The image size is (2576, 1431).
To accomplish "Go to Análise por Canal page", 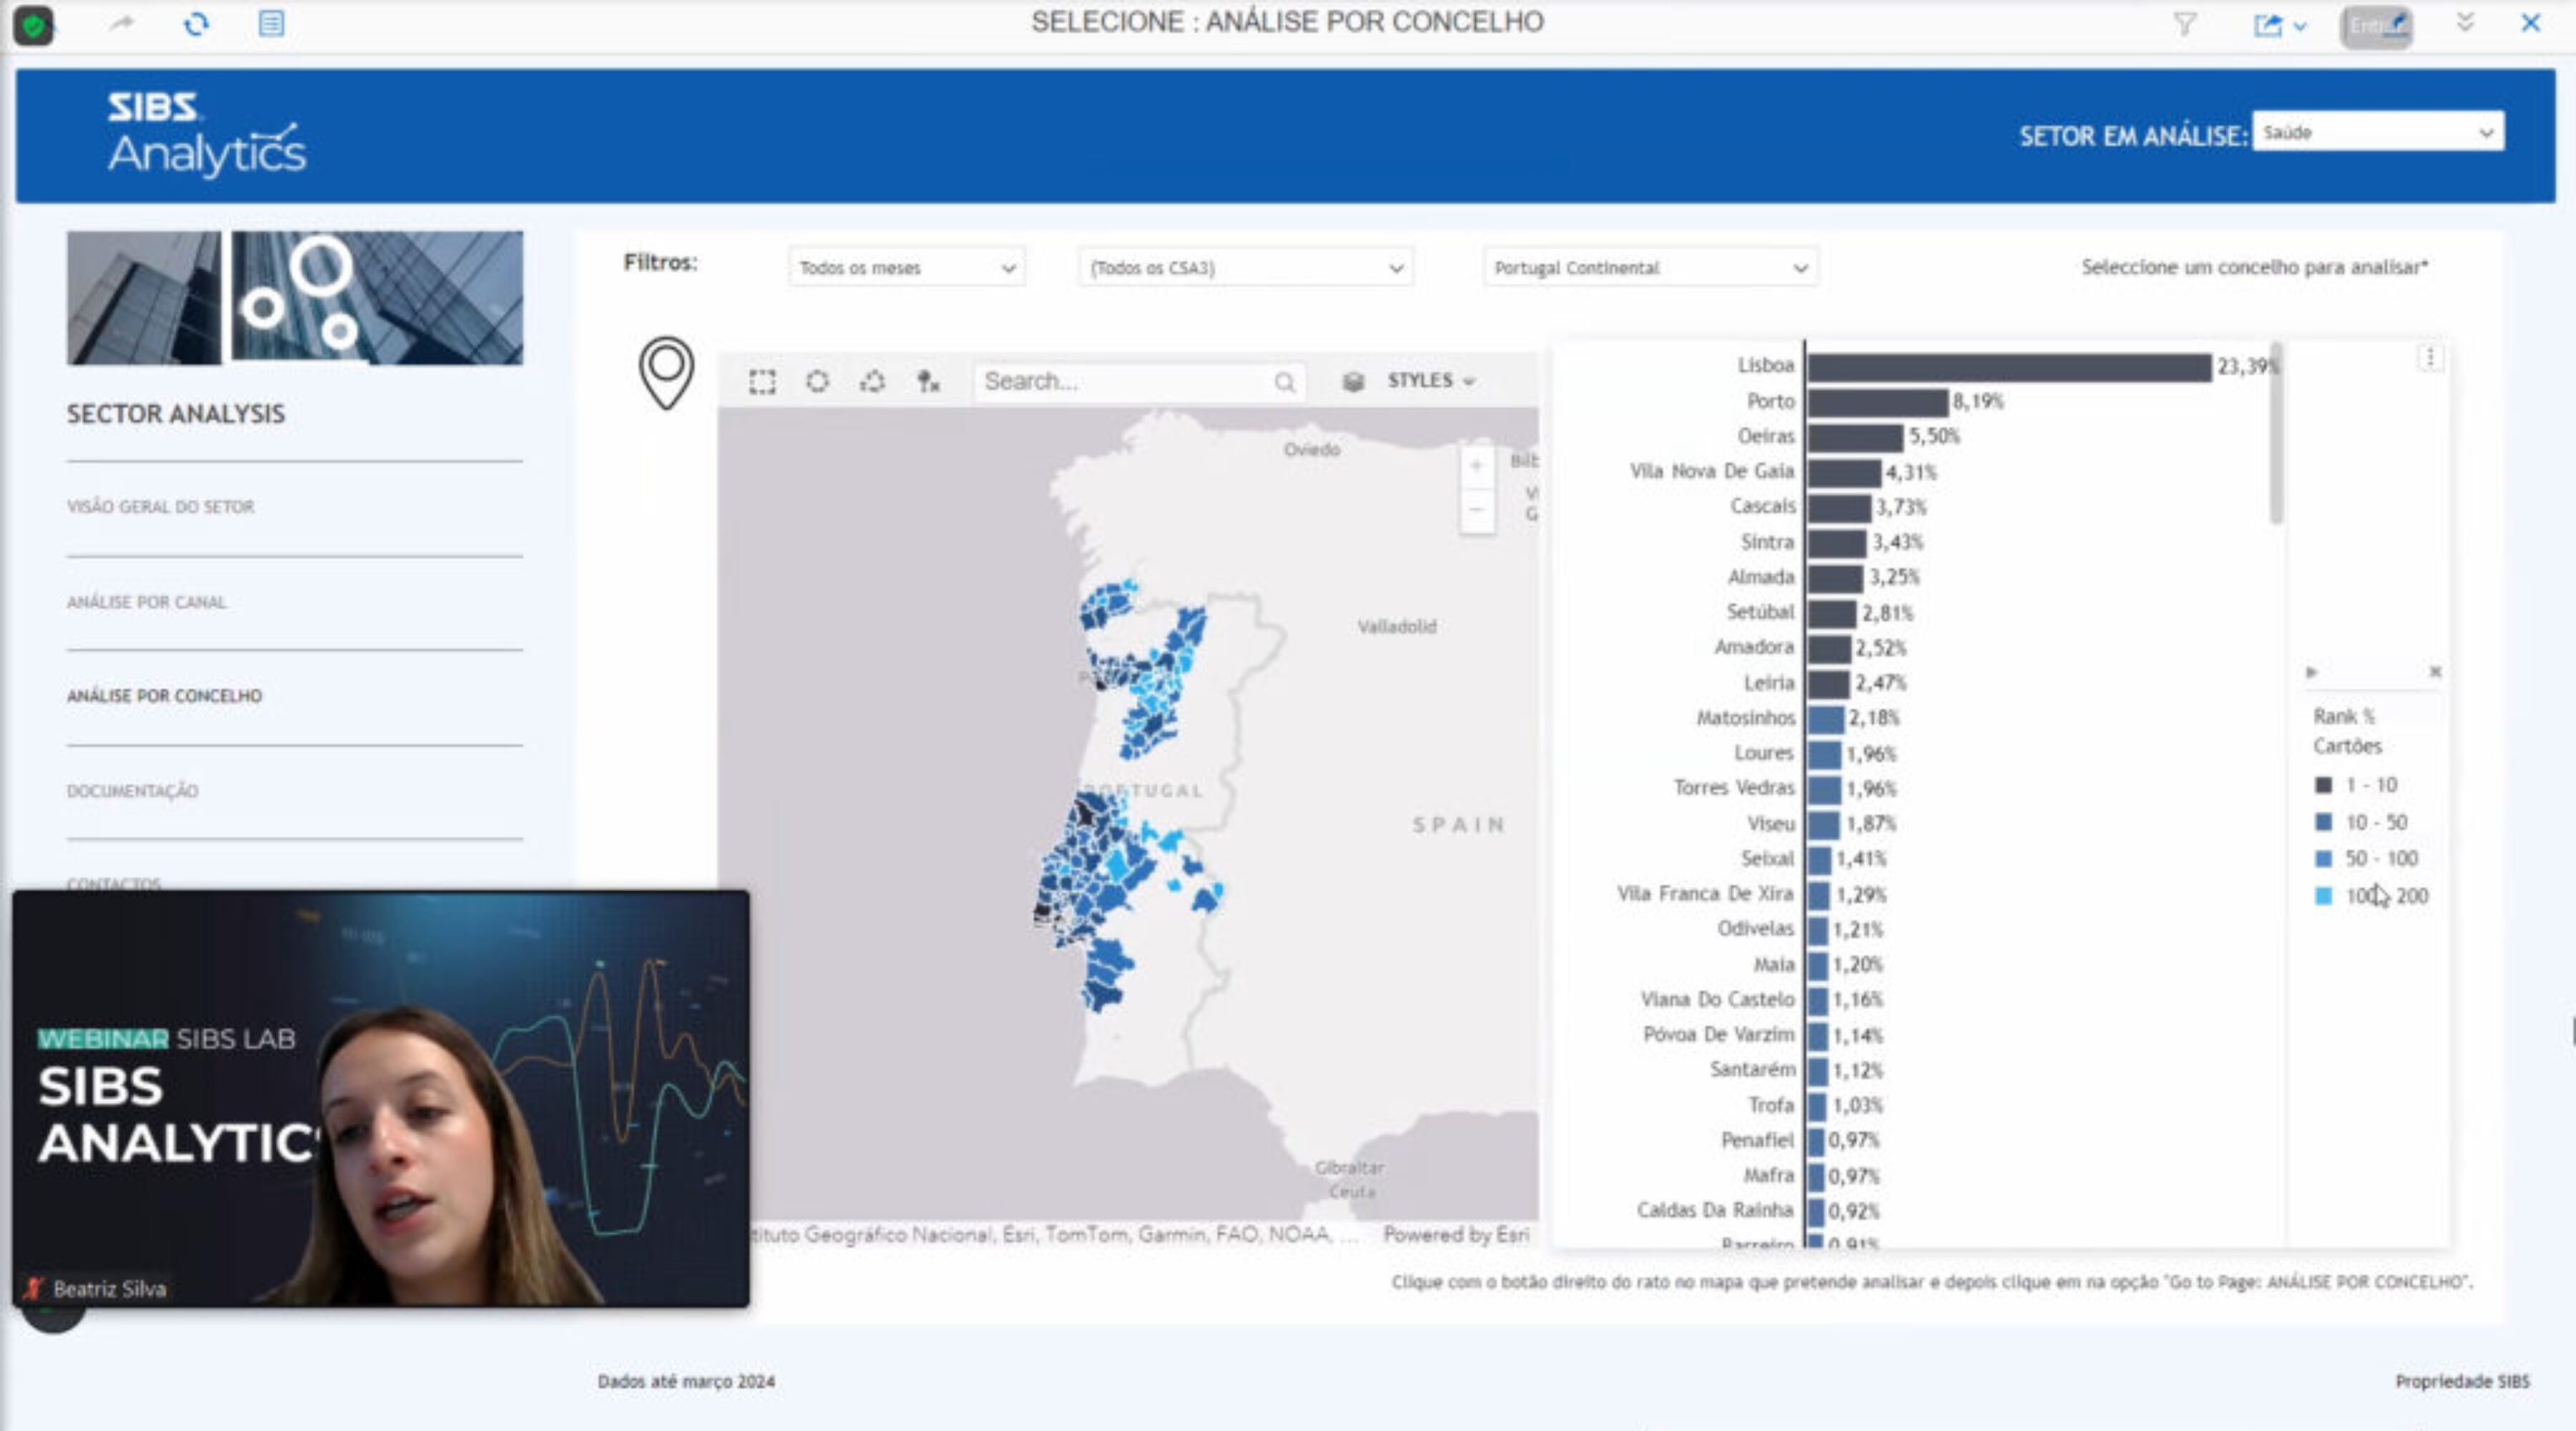I will (146, 602).
